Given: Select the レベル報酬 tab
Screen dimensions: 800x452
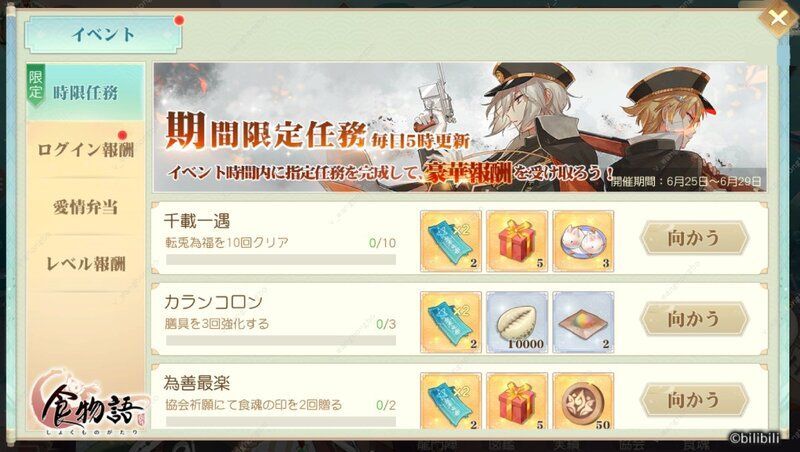Looking at the screenshot, I should (85, 264).
